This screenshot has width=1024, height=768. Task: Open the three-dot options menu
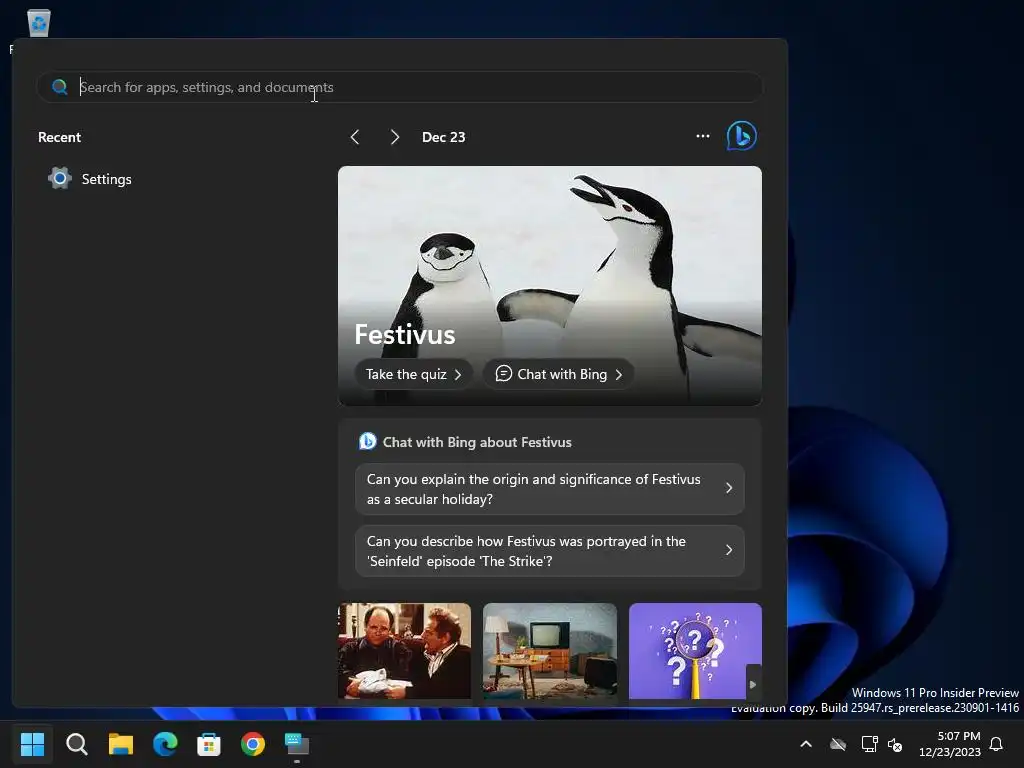(x=703, y=136)
